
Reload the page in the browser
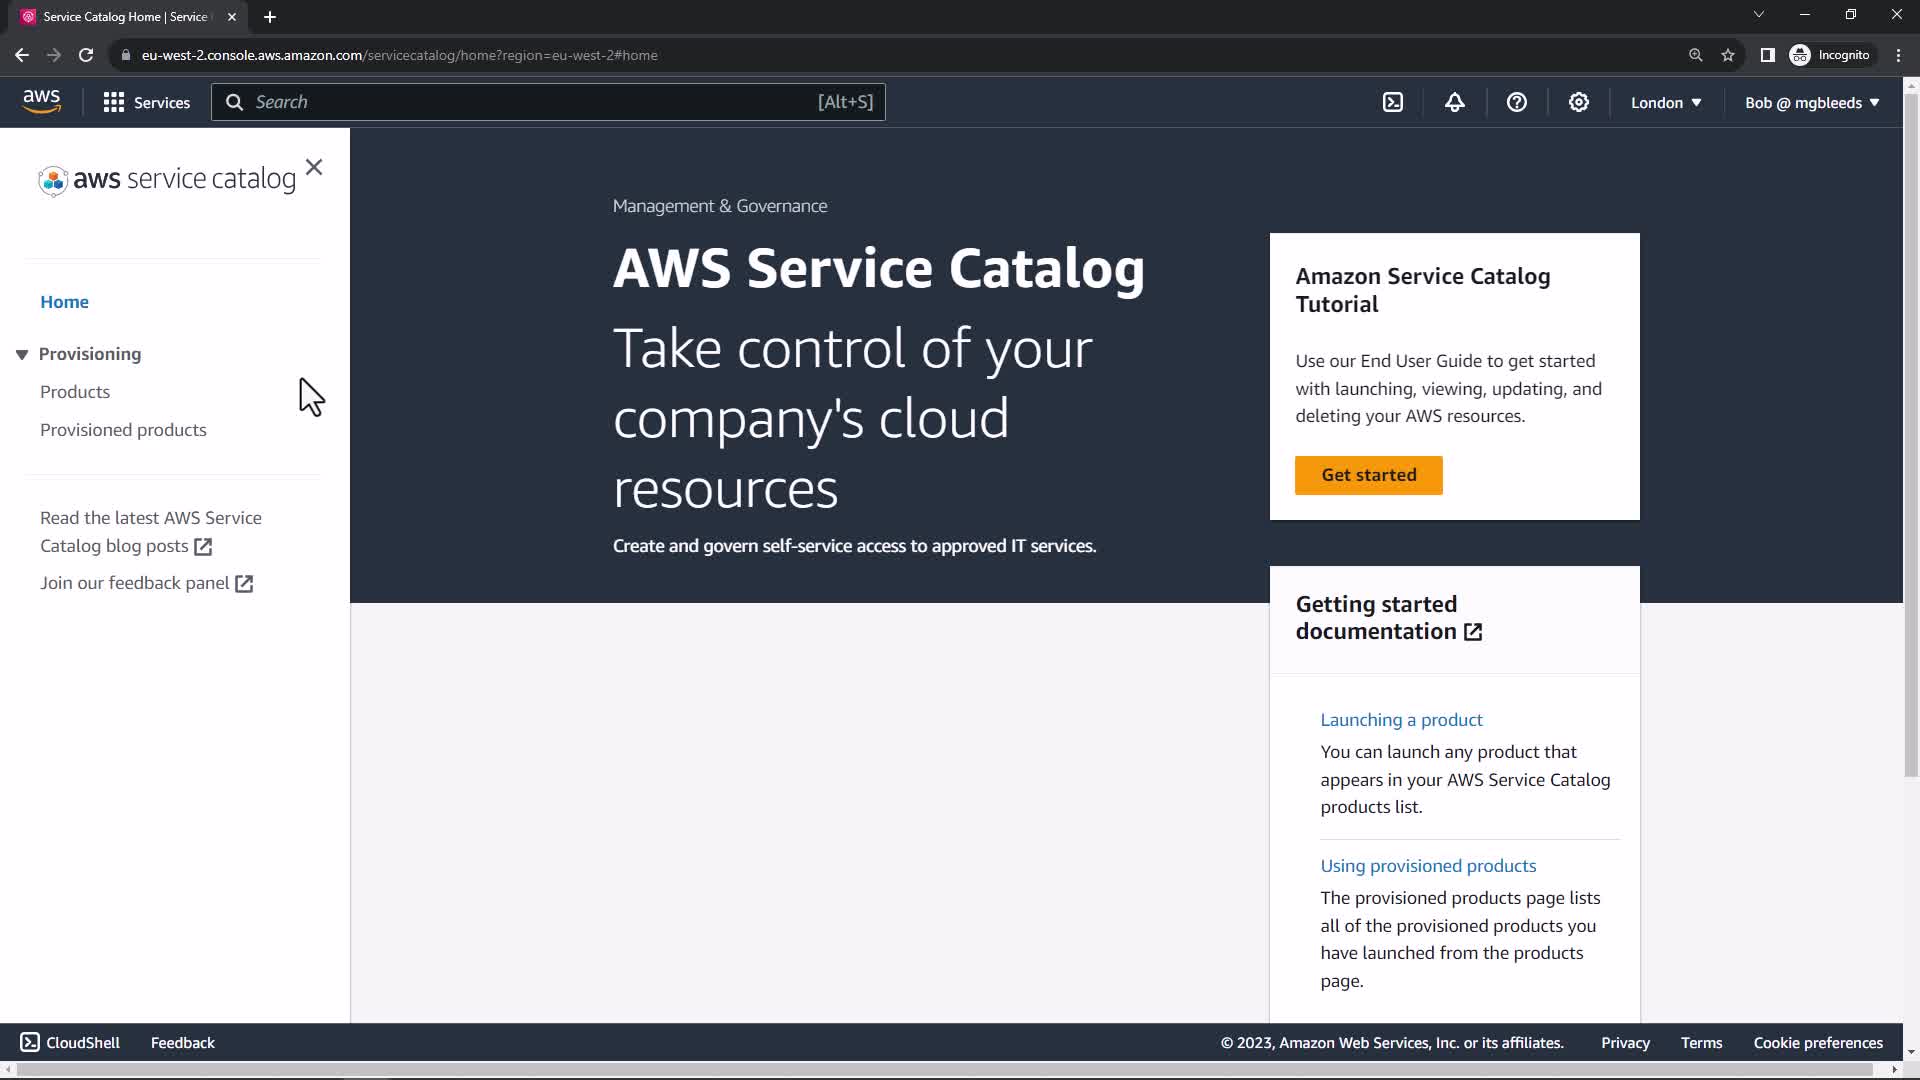86,55
